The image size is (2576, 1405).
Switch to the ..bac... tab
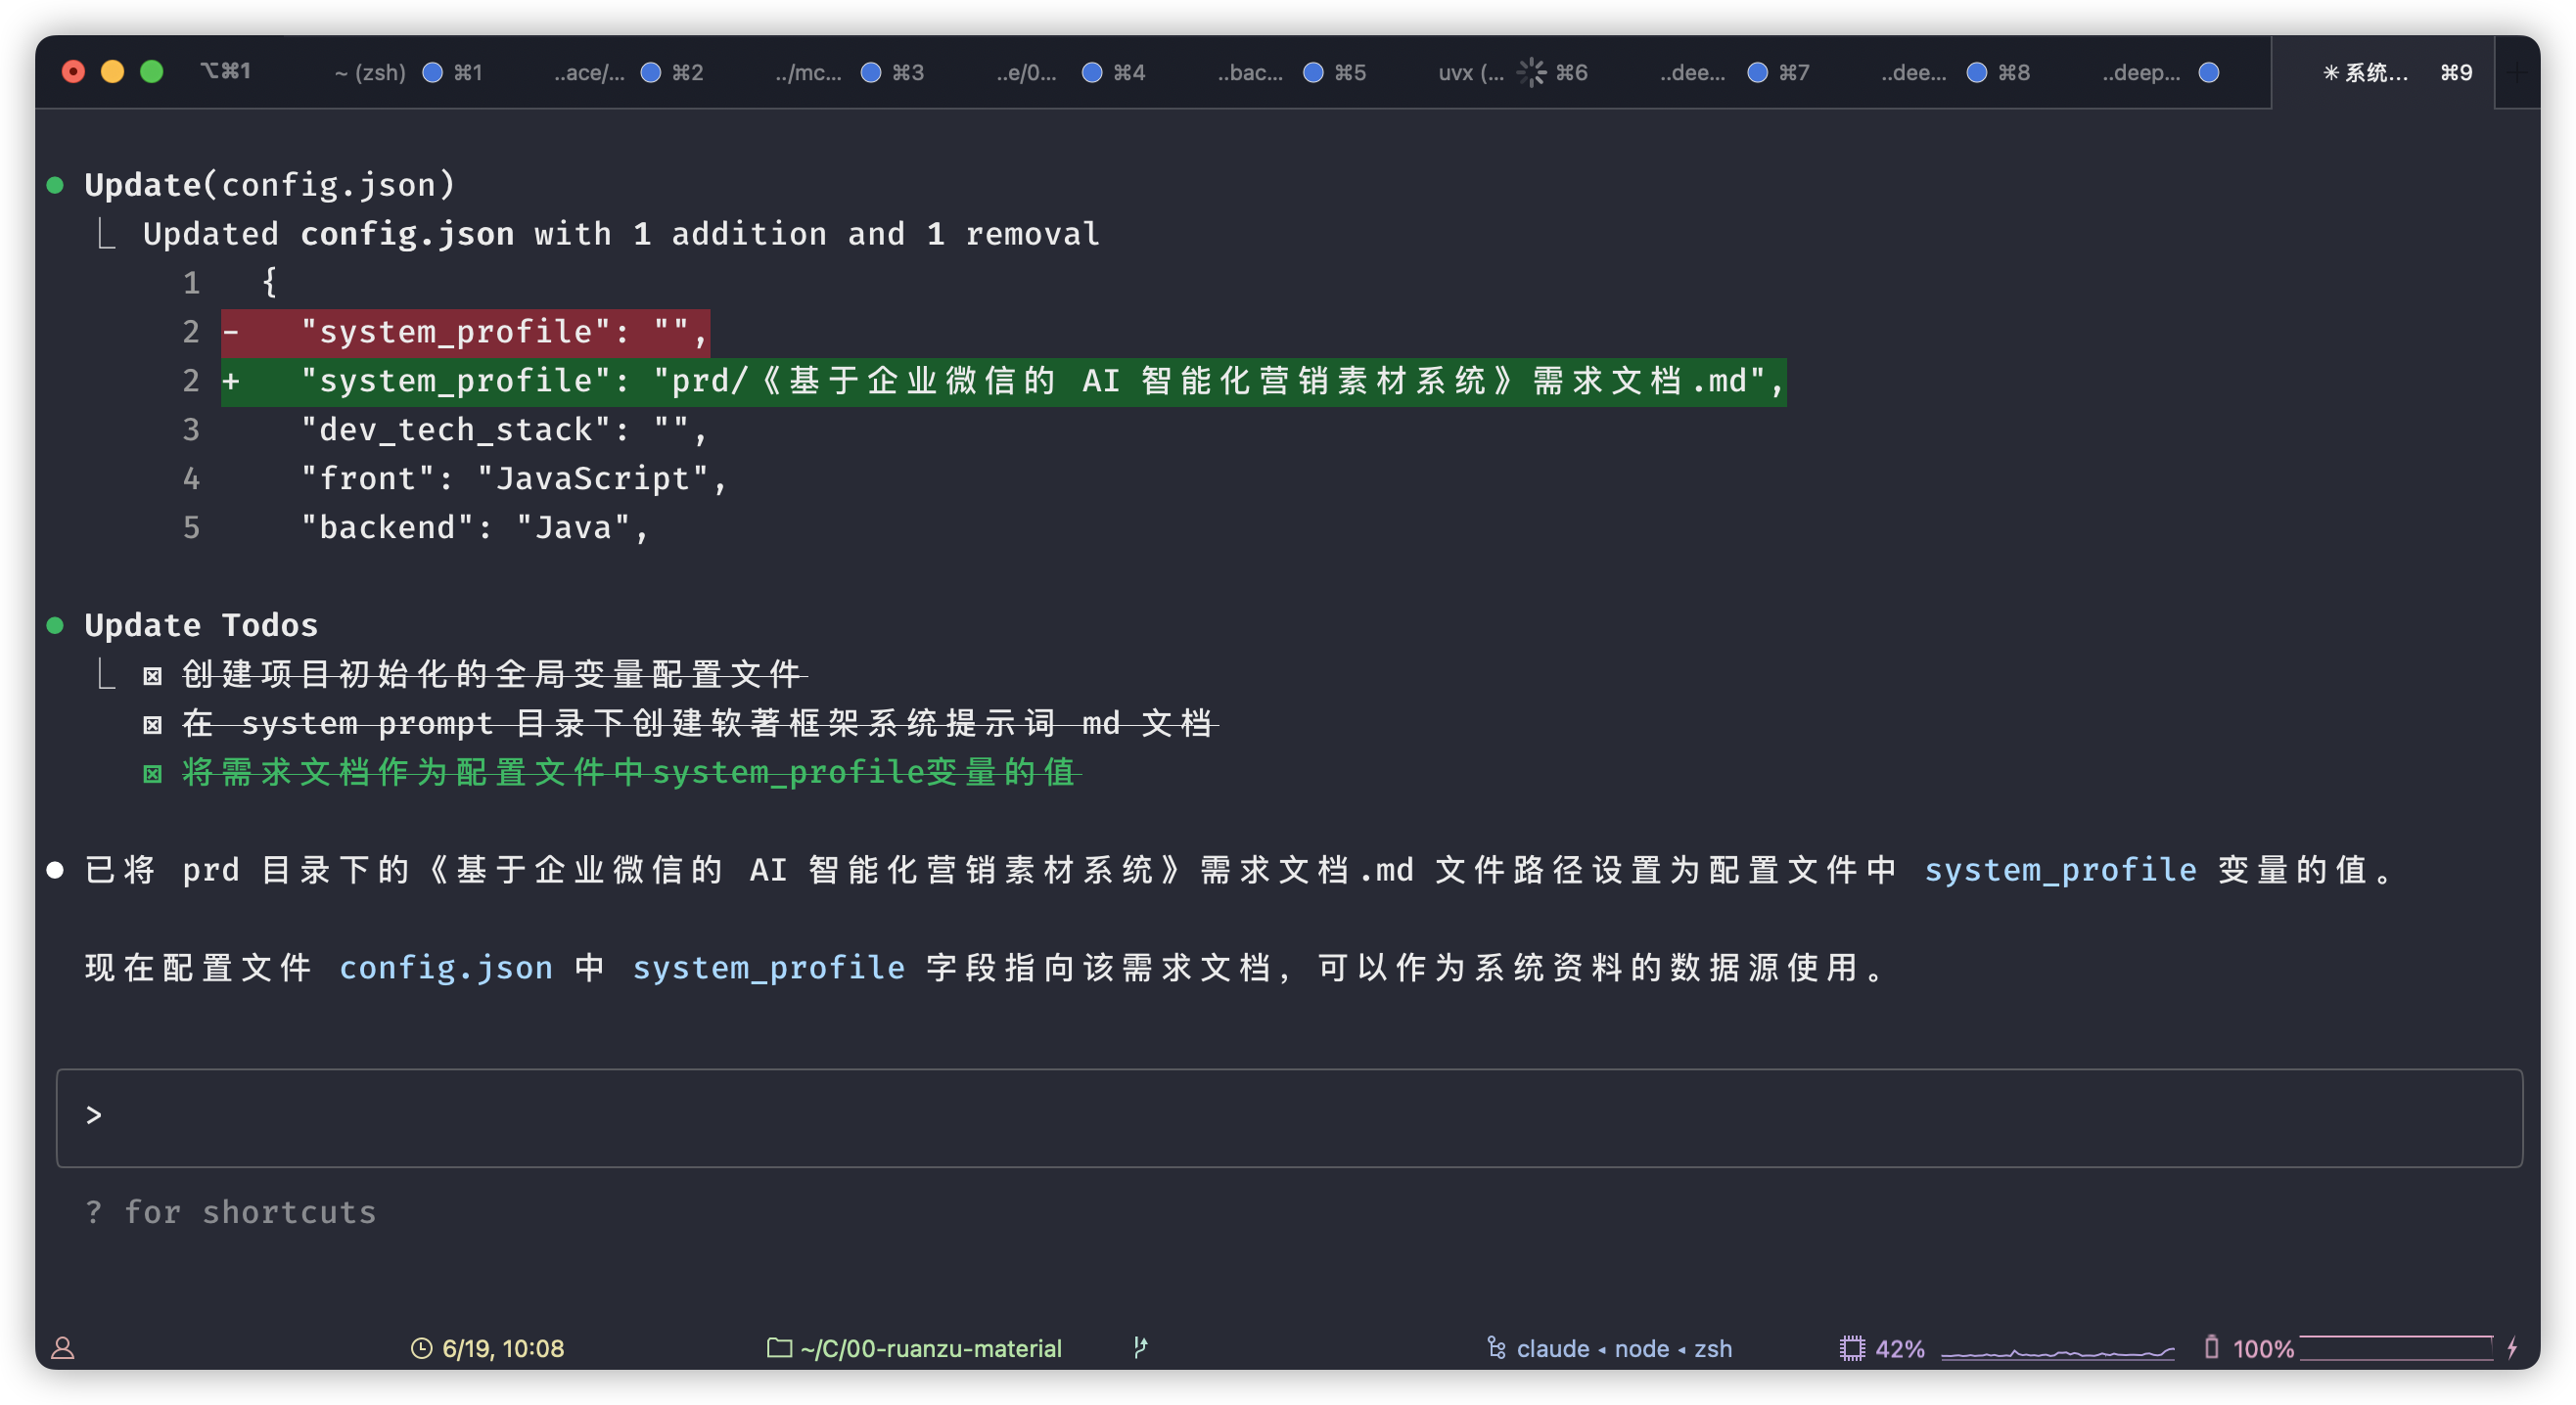(1250, 72)
